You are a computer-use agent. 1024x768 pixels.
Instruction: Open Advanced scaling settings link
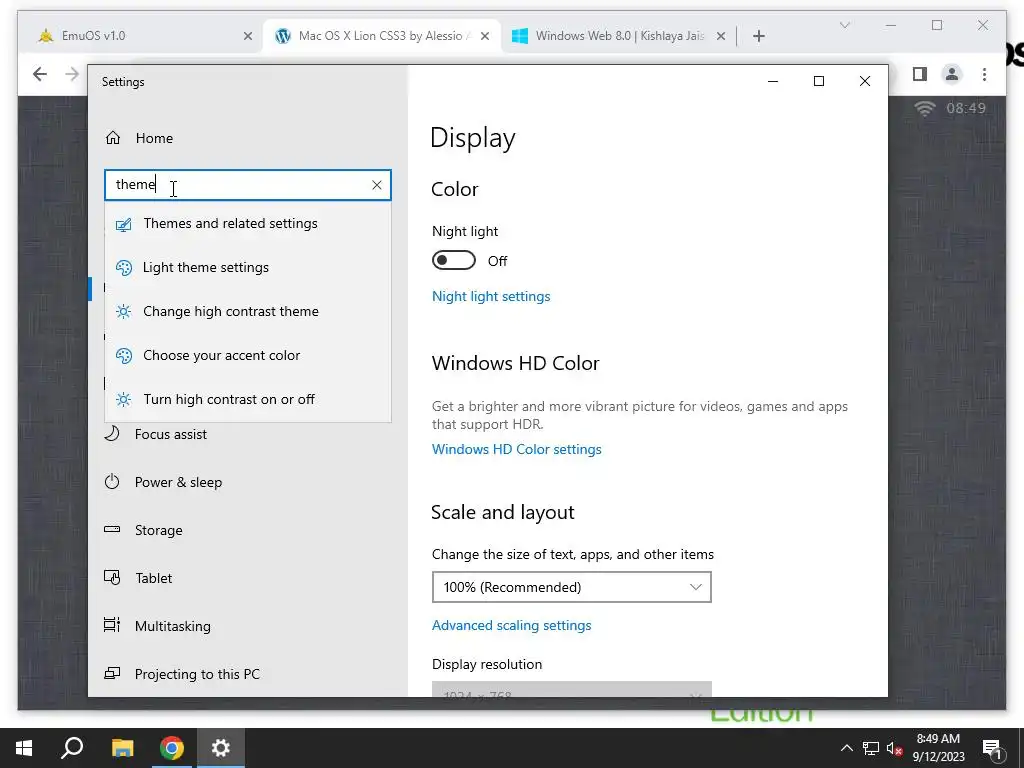tap(511, 626)
